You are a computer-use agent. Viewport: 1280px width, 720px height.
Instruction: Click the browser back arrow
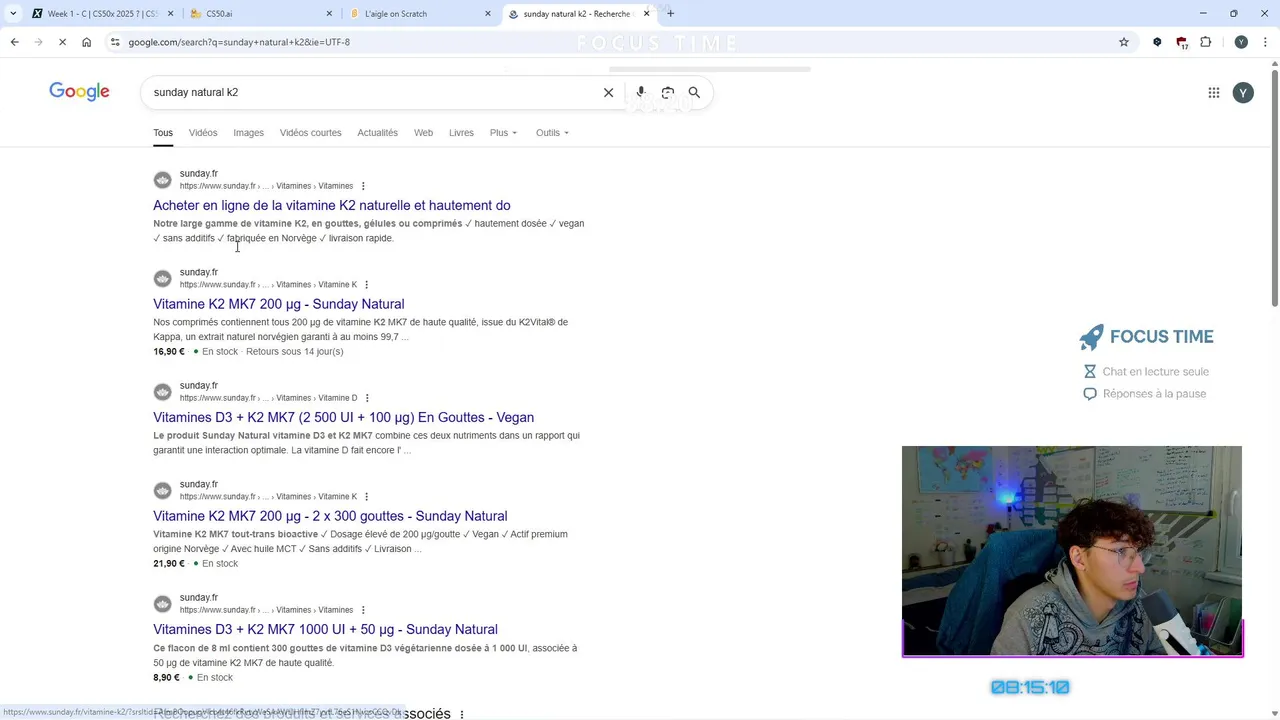pos(14,42)
